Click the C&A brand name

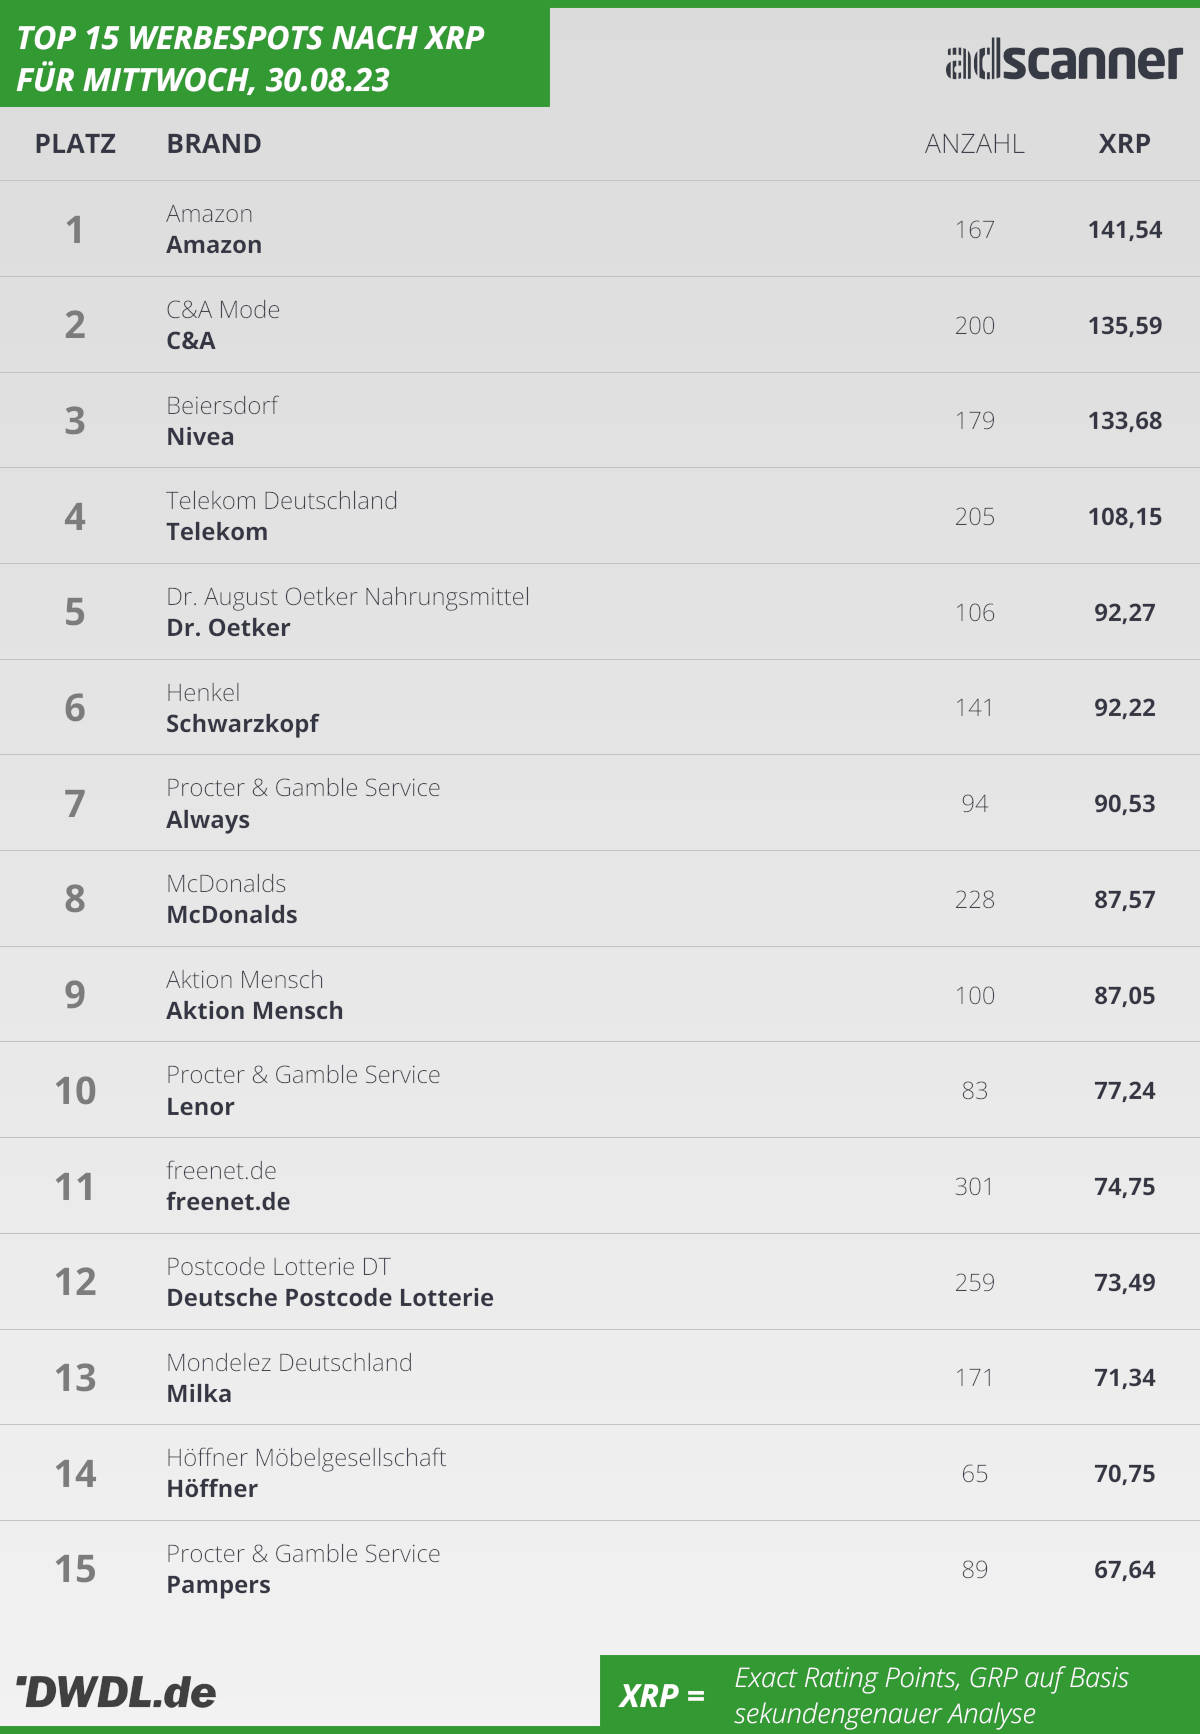[191, 341]
